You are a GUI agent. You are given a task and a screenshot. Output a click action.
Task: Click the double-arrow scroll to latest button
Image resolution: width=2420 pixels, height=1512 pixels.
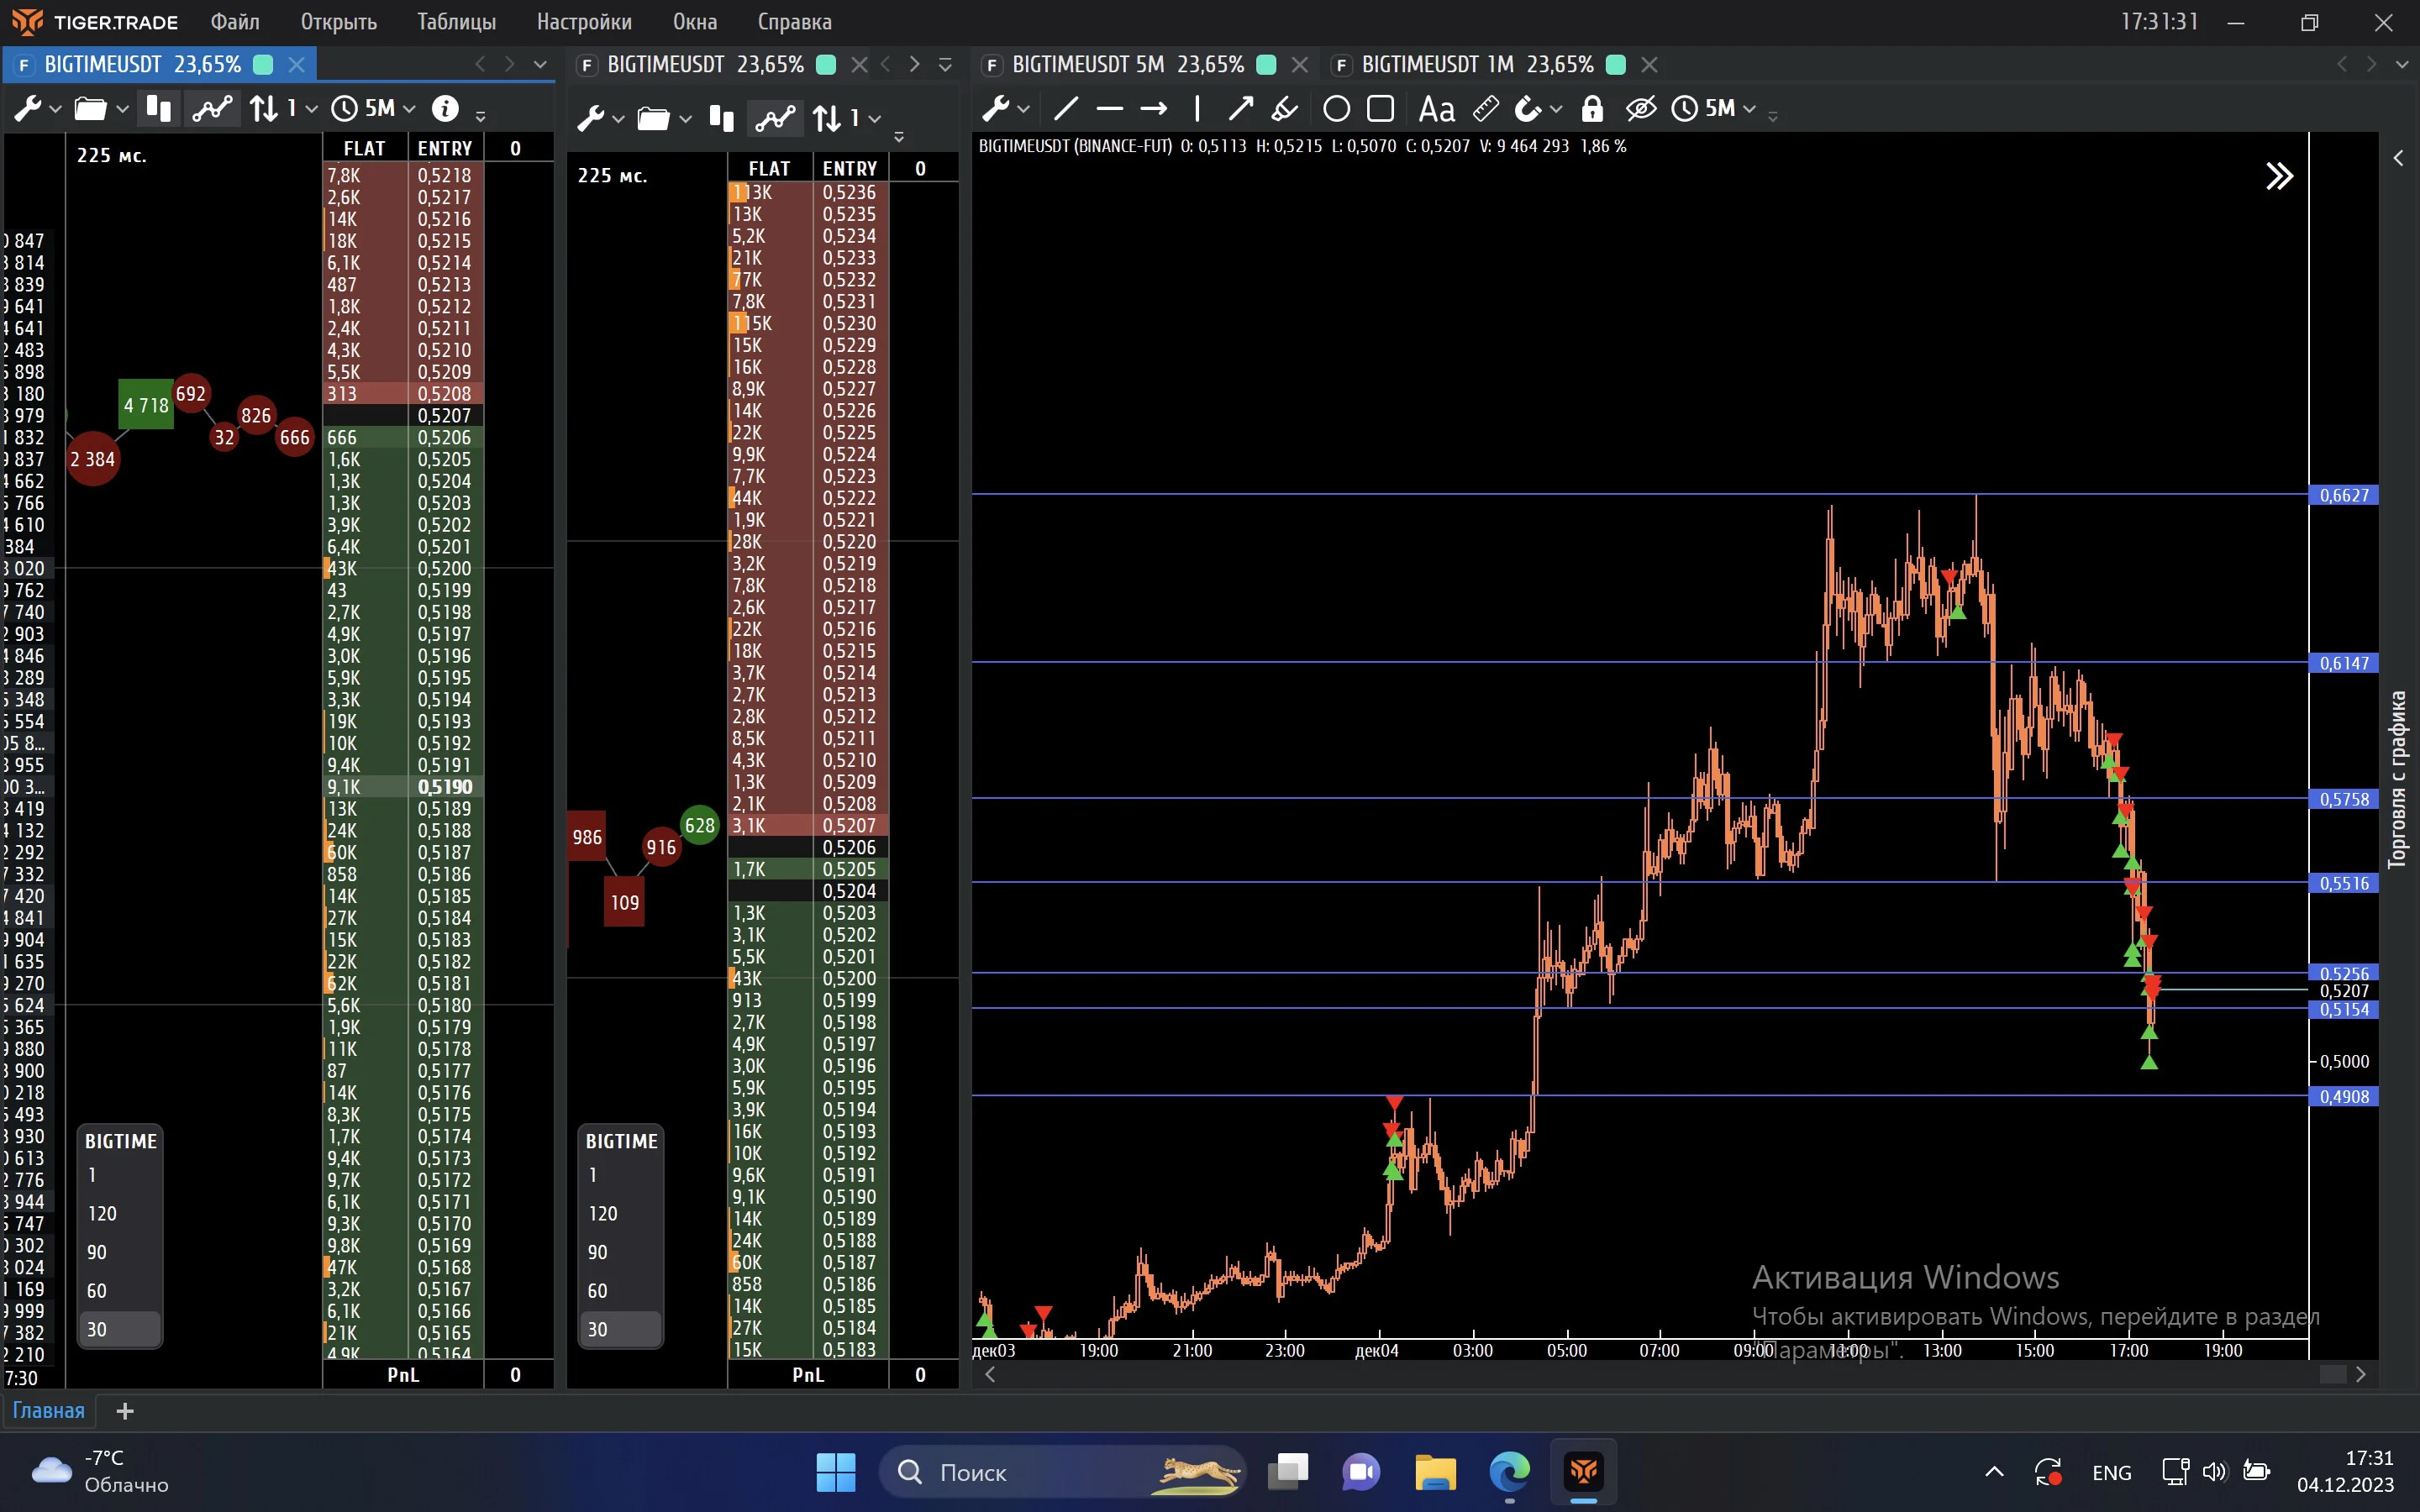[2279, 176]
